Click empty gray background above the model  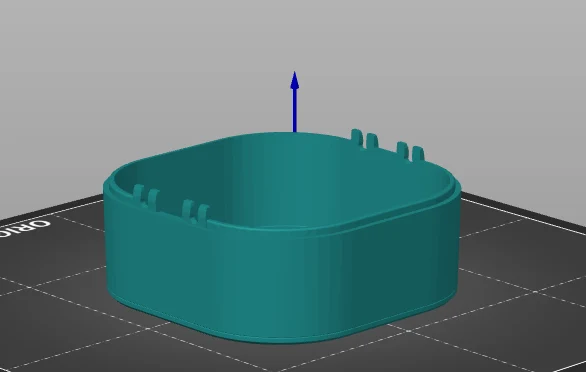149,75
